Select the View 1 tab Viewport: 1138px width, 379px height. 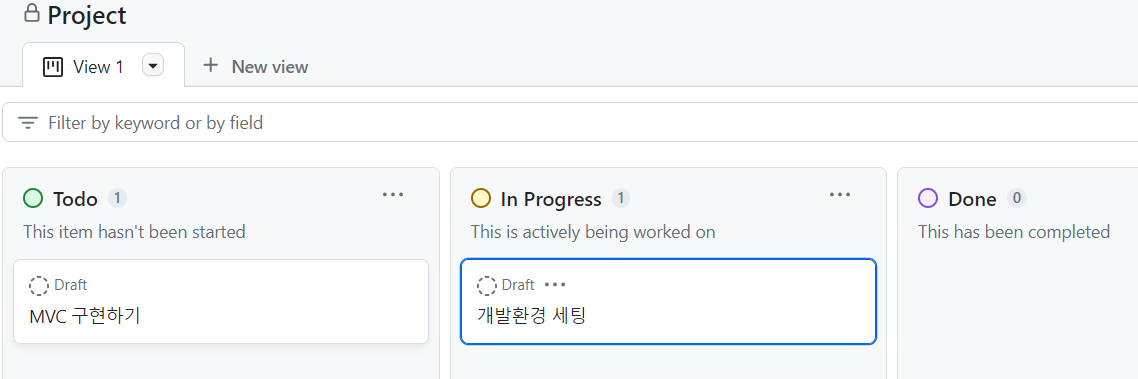pos(103,65)
